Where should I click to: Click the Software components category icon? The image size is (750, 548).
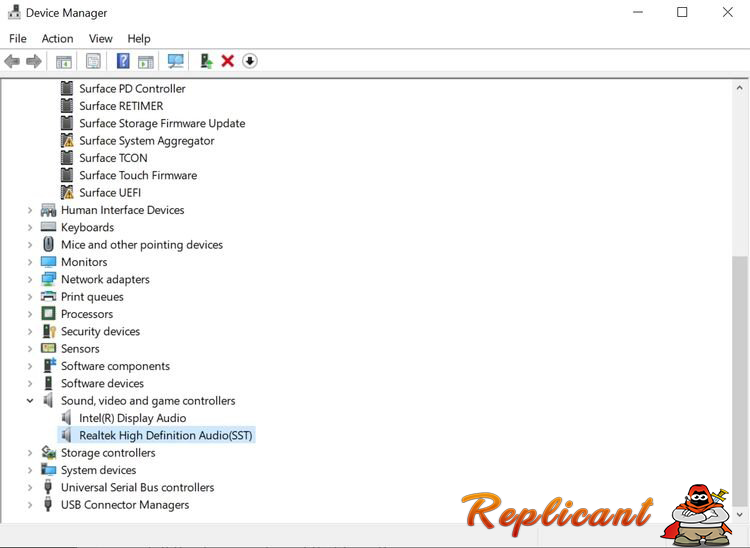tap(49, 366)
